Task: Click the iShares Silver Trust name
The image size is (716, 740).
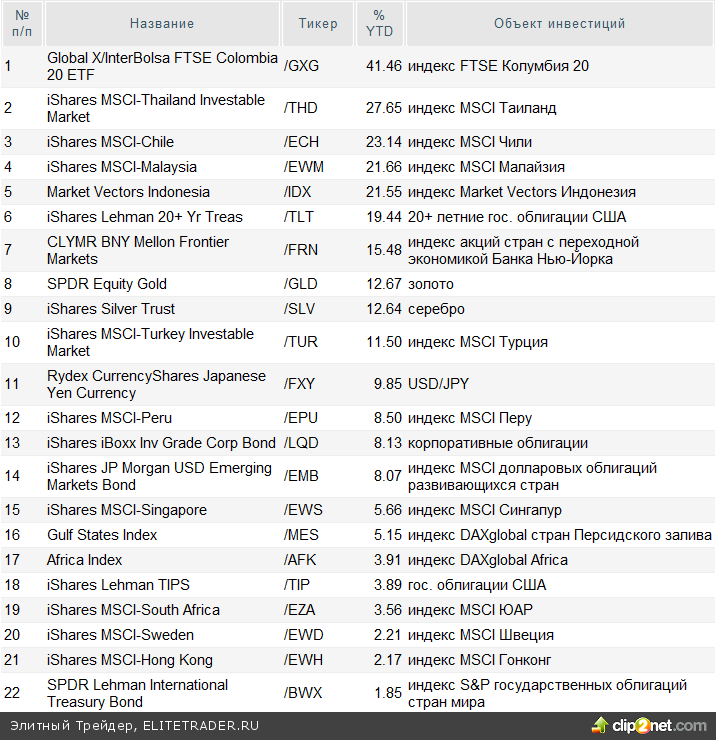Action: coord(111,309)
